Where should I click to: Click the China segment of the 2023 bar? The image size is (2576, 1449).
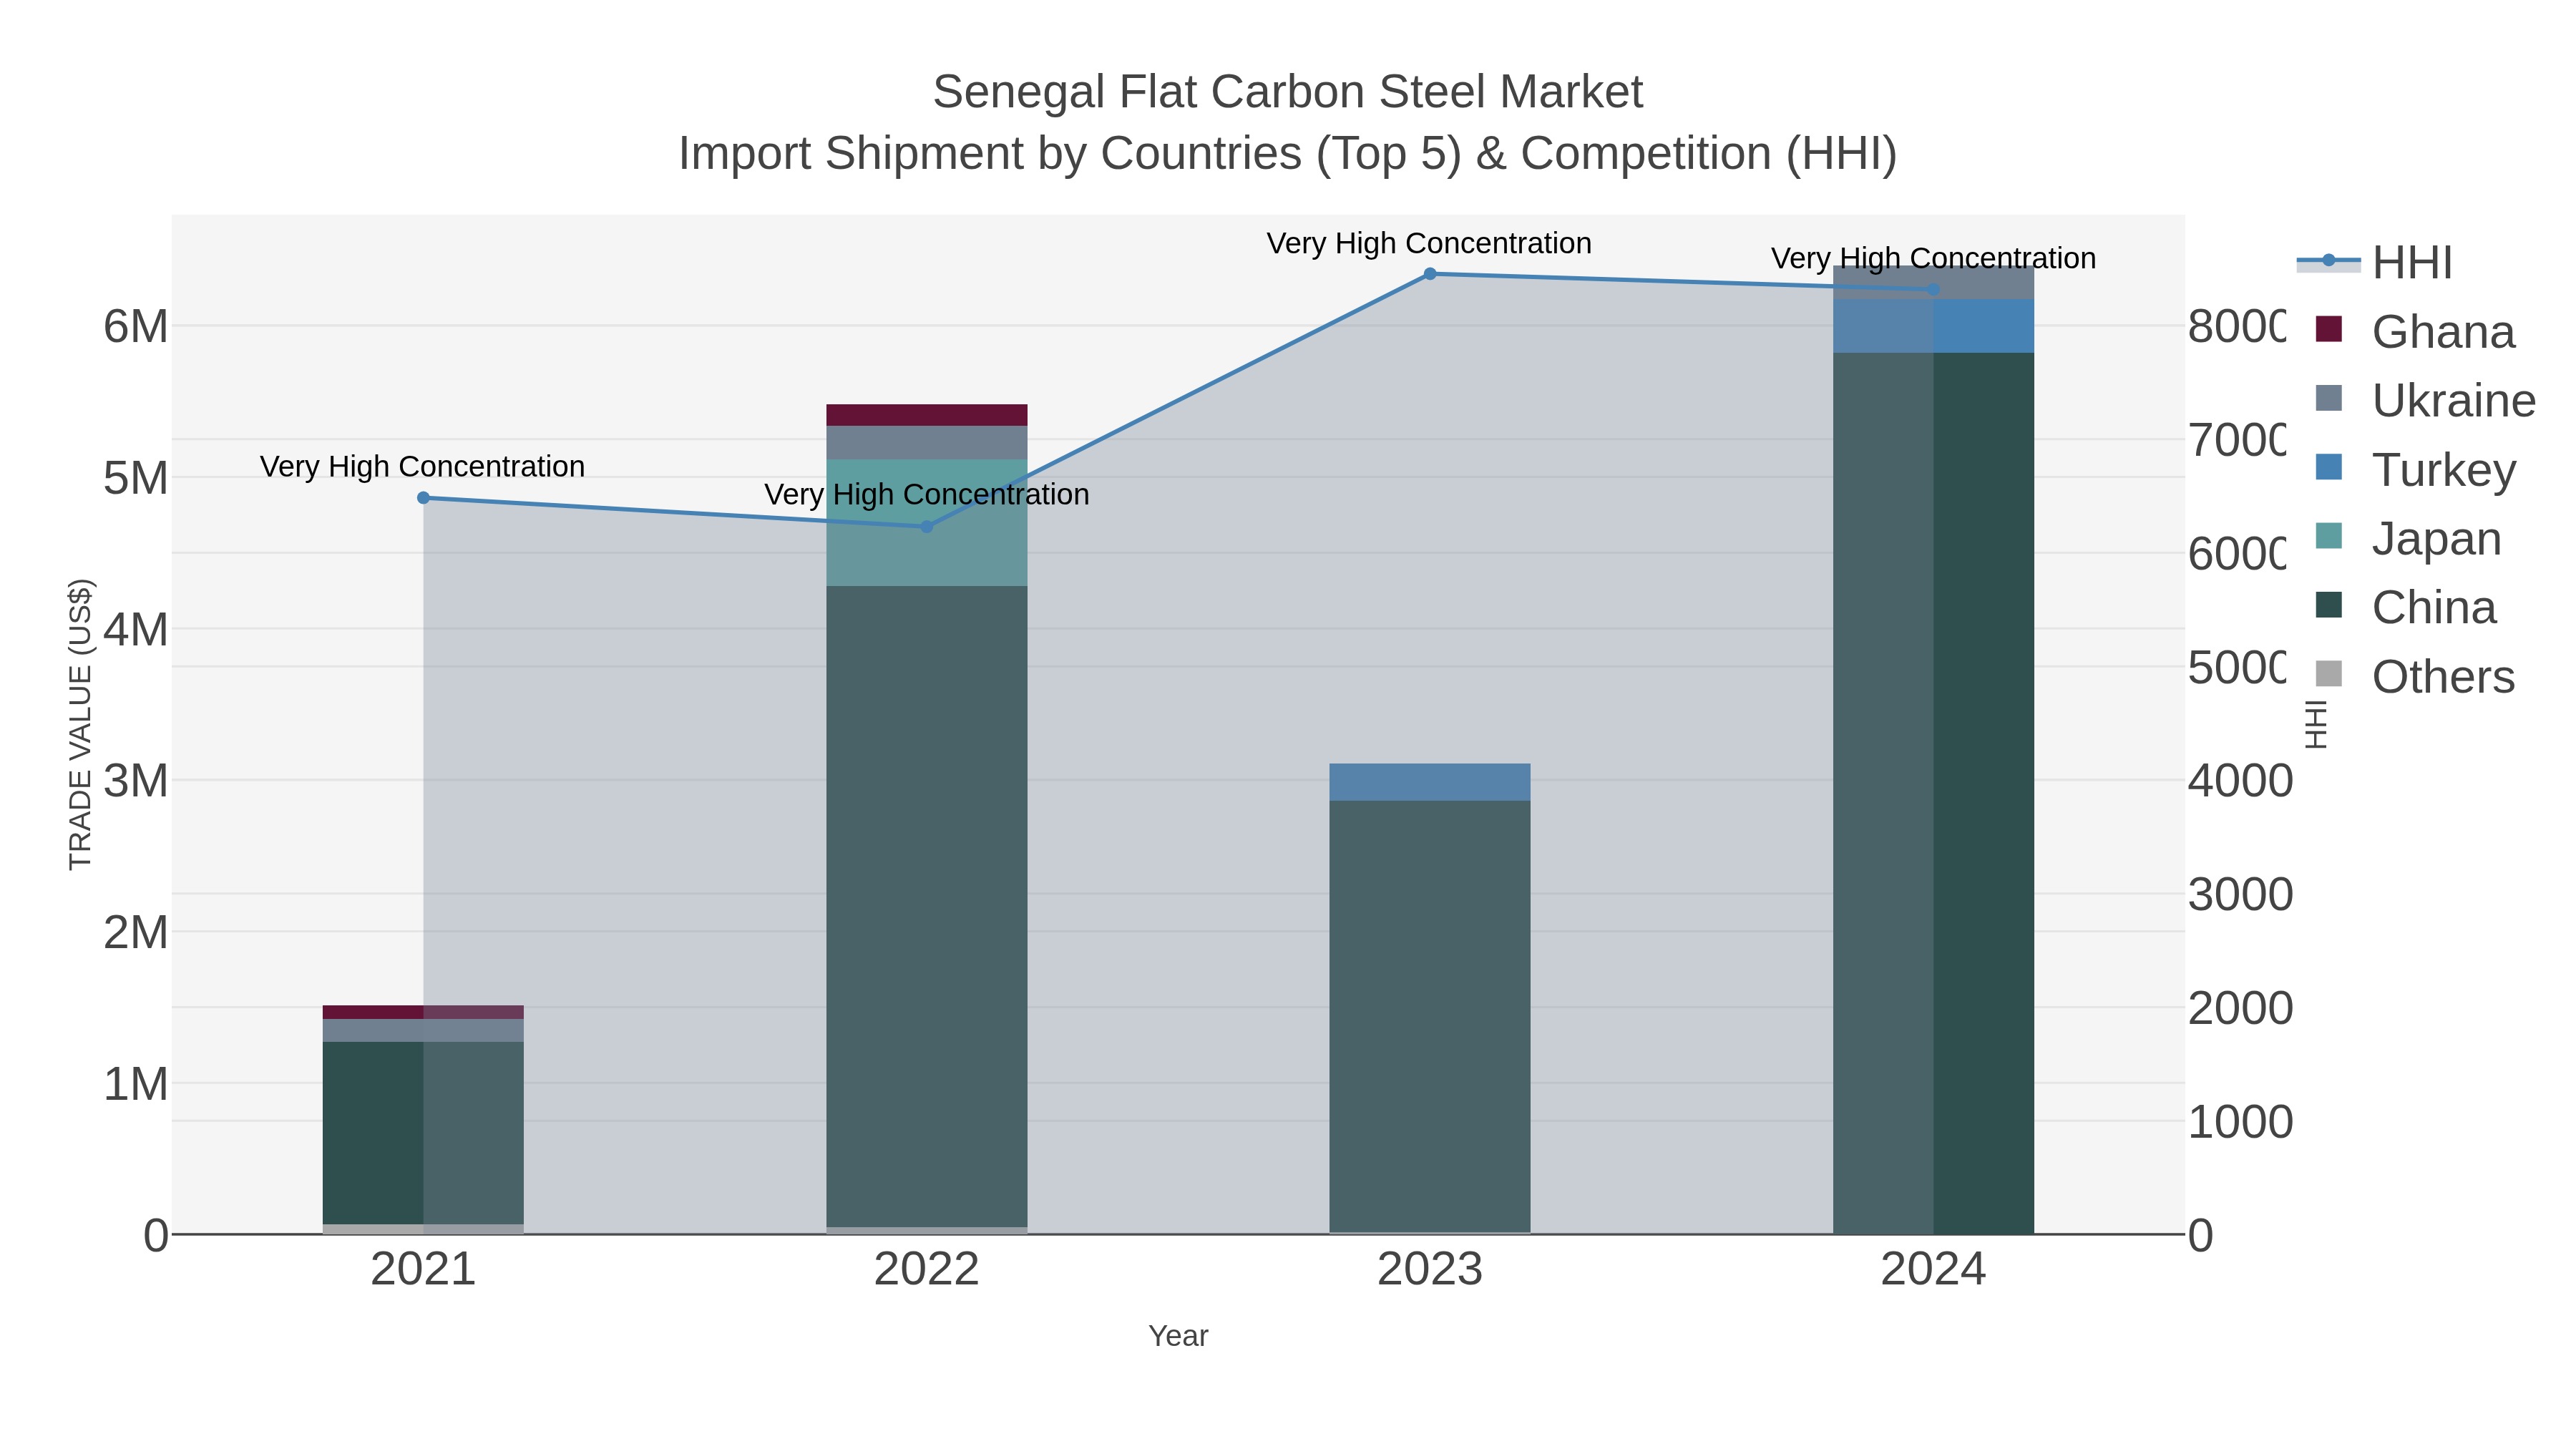pyautogui.click(x=1430, y=1016)
